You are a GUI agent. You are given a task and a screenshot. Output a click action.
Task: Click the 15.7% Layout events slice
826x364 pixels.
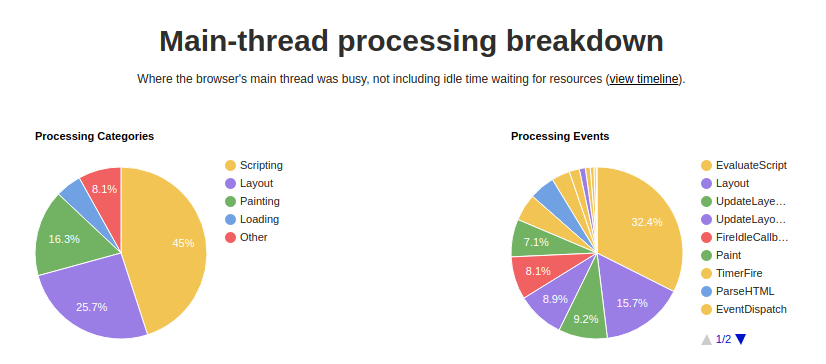click(635, 303)
